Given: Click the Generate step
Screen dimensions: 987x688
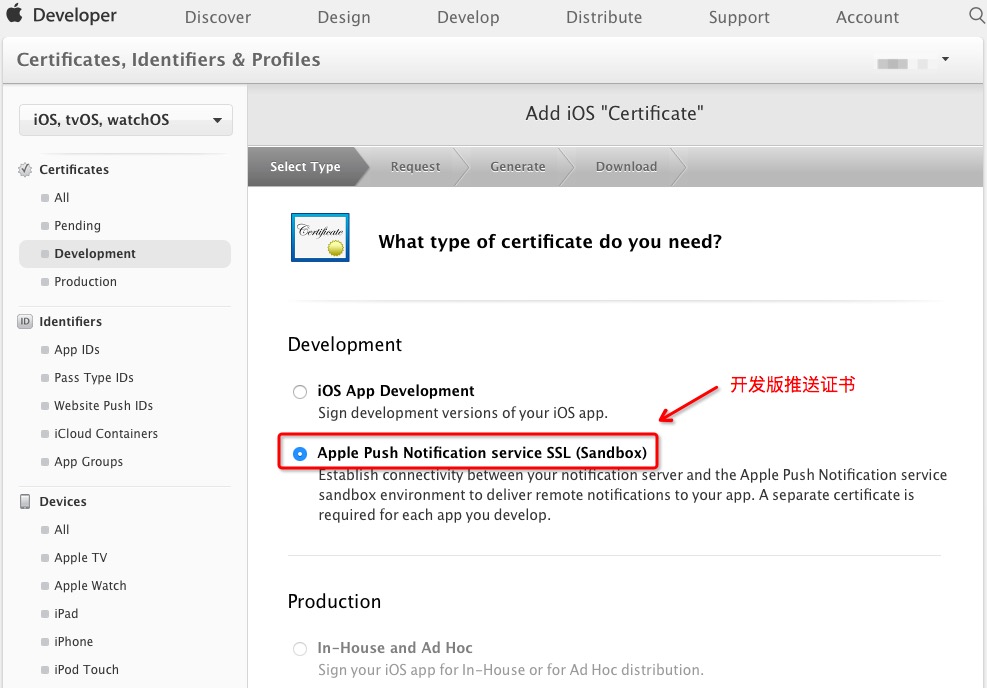Looking at the screenshot, I should pos(518,167).
